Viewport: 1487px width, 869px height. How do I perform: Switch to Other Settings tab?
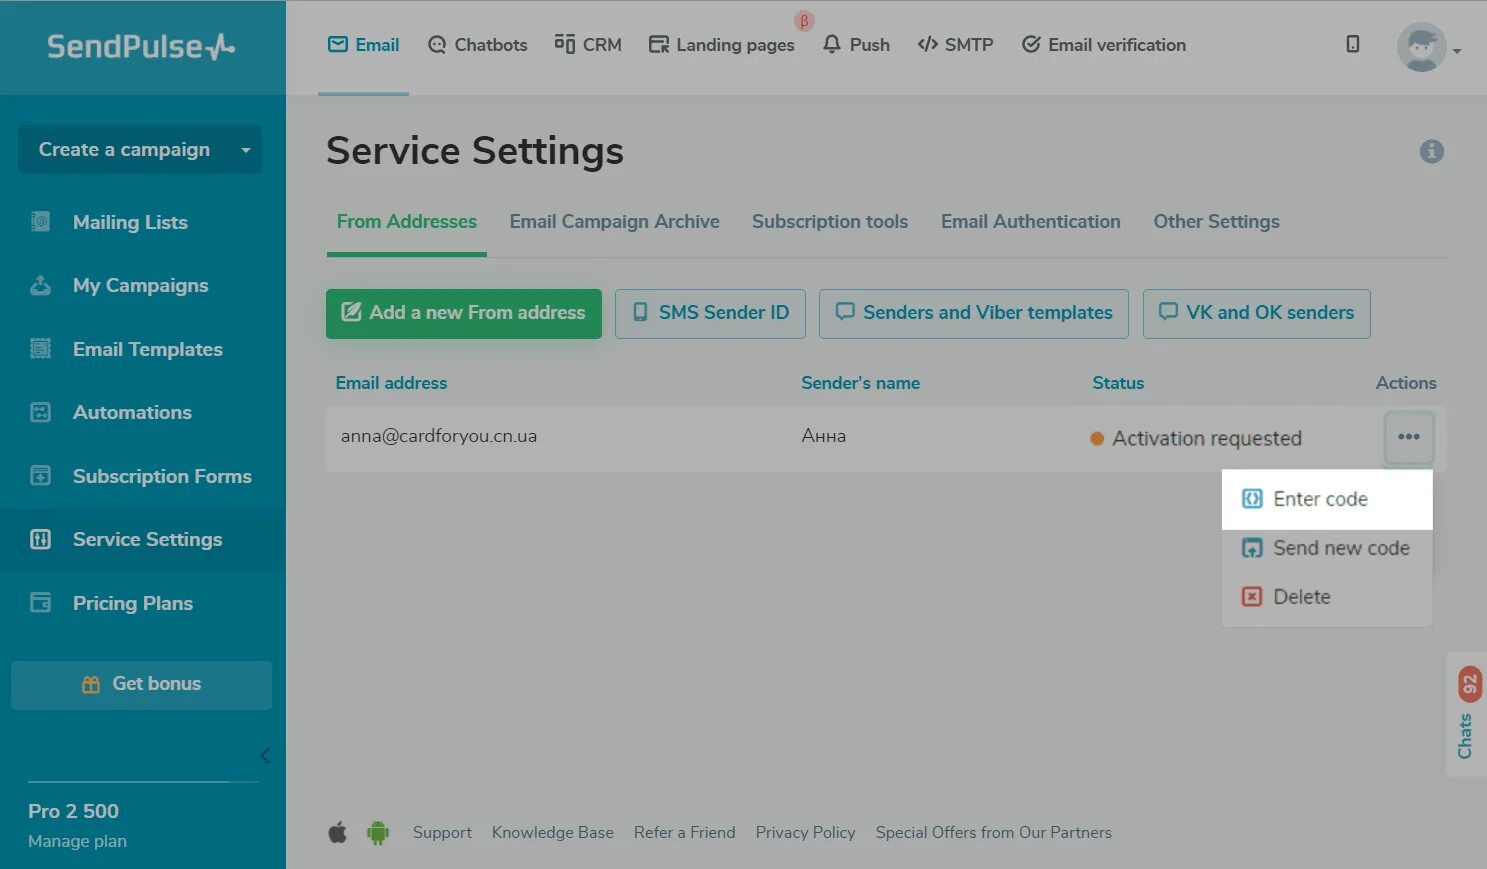coord(1216,222)
